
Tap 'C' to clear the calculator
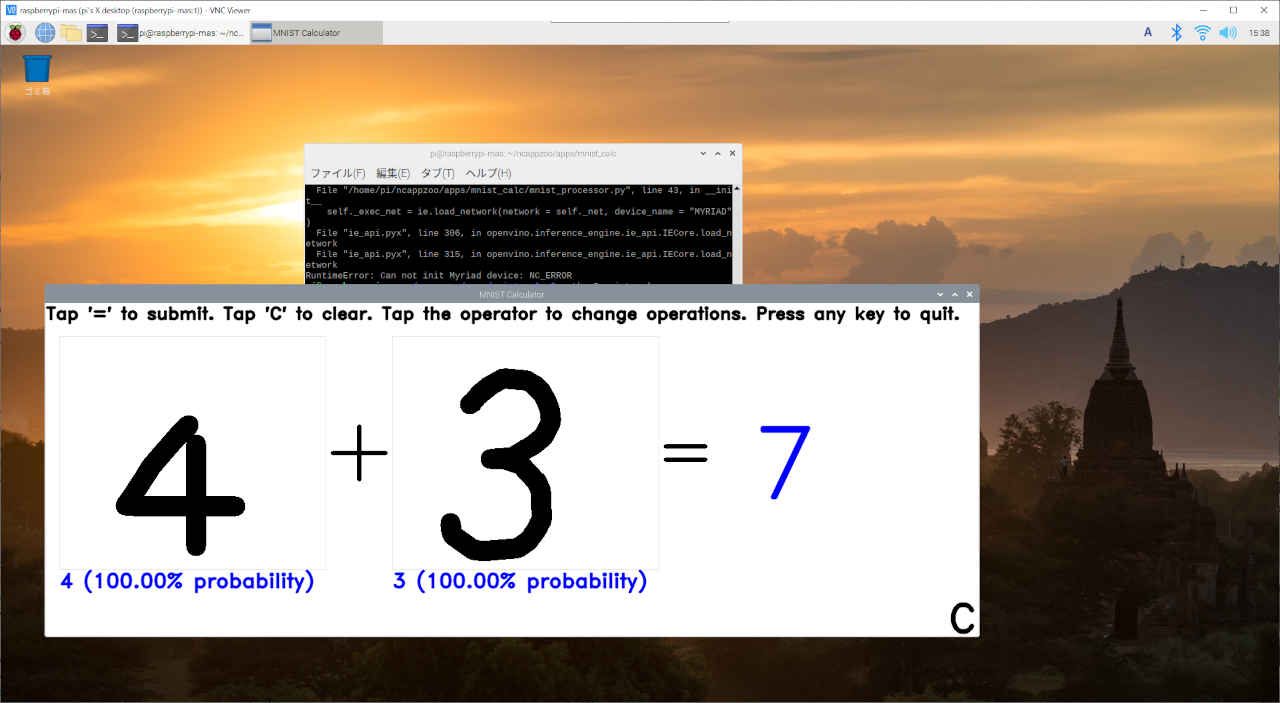pos(961,618)
